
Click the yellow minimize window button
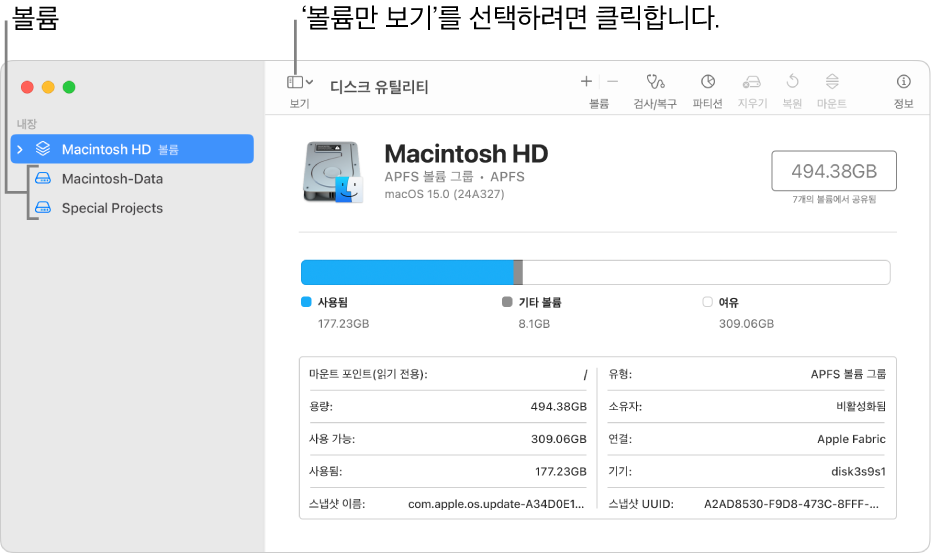point(48,87)
